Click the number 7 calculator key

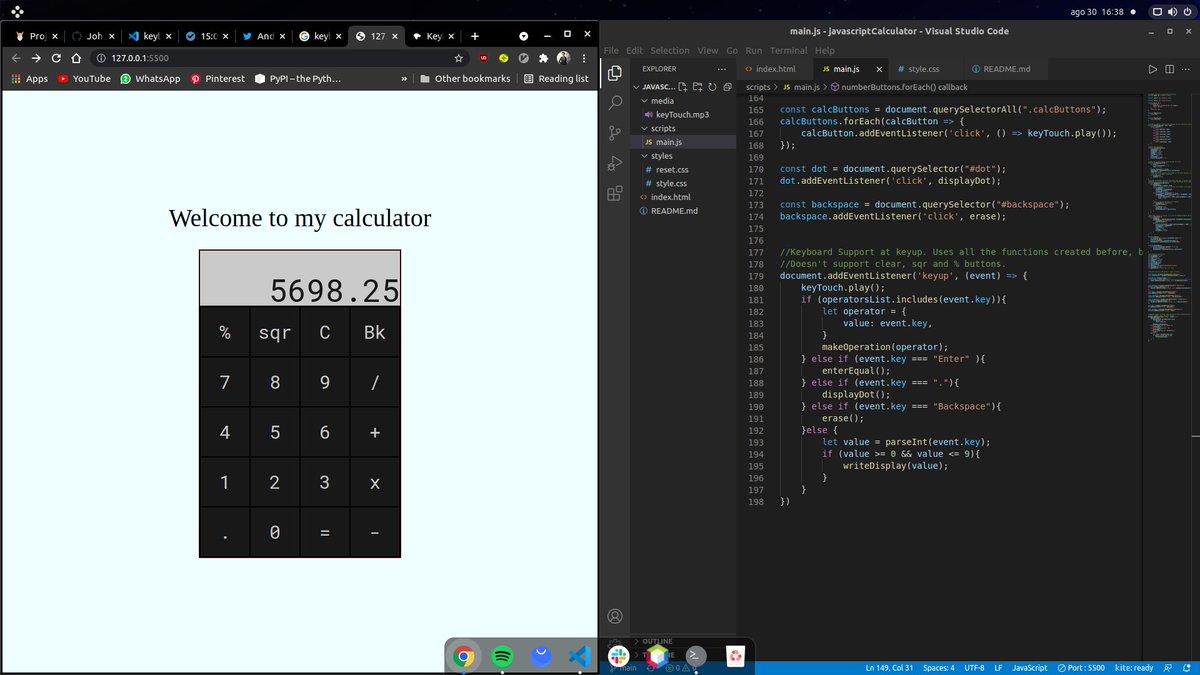(x=225, y=382)
